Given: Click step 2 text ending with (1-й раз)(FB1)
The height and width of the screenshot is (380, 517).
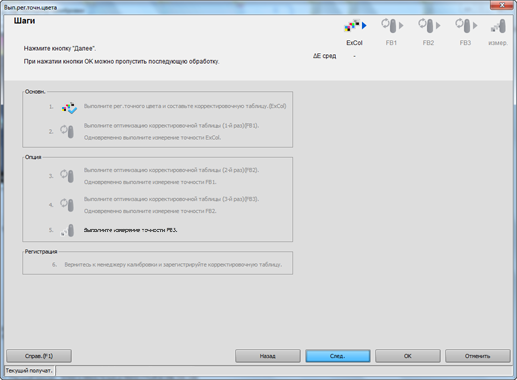Looking at the screenshot, I should (171, 125).
